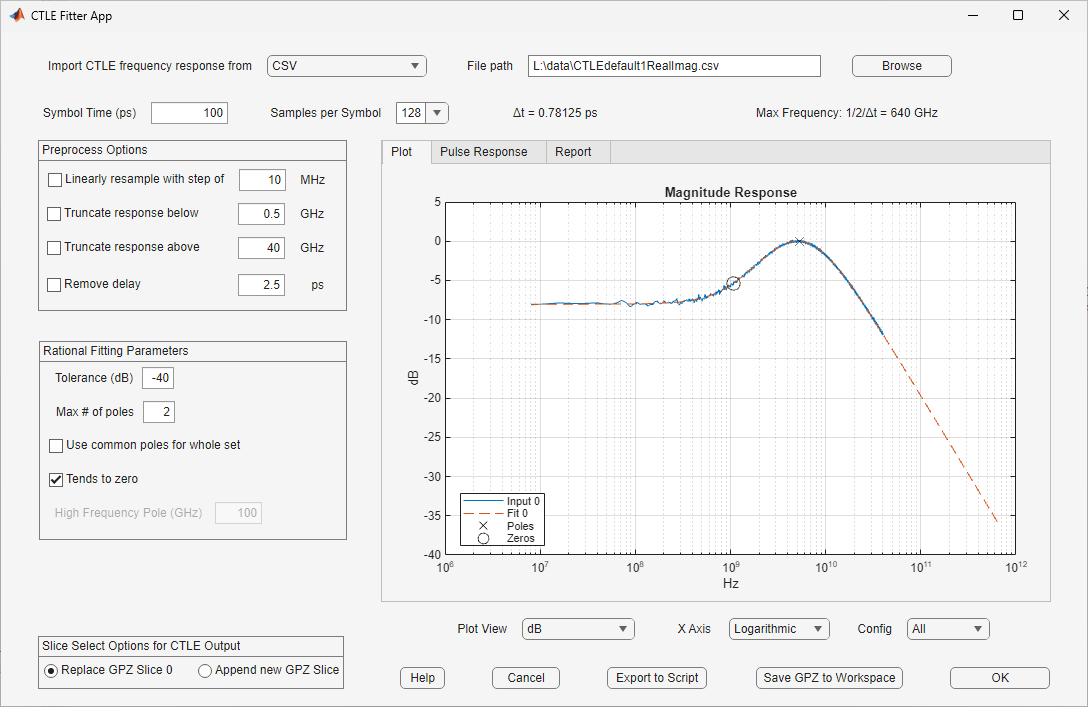The width and height of the screenshot is (1088, 707).
Task: Click the Symbol Time input field
Action: (189, 113)
